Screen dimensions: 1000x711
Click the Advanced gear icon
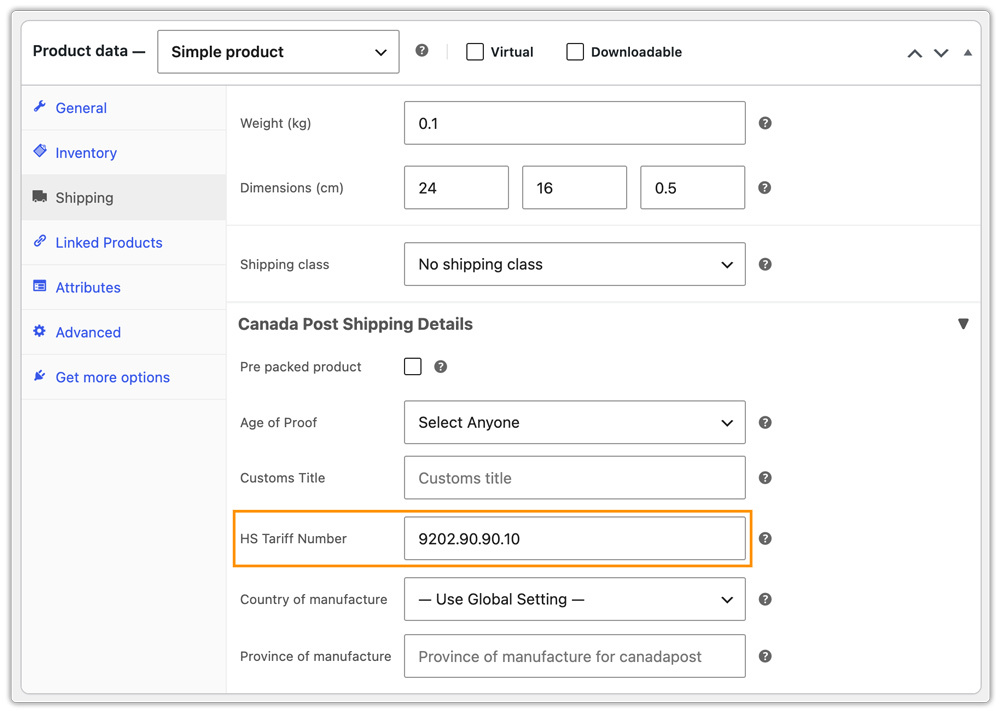point(40,331)
